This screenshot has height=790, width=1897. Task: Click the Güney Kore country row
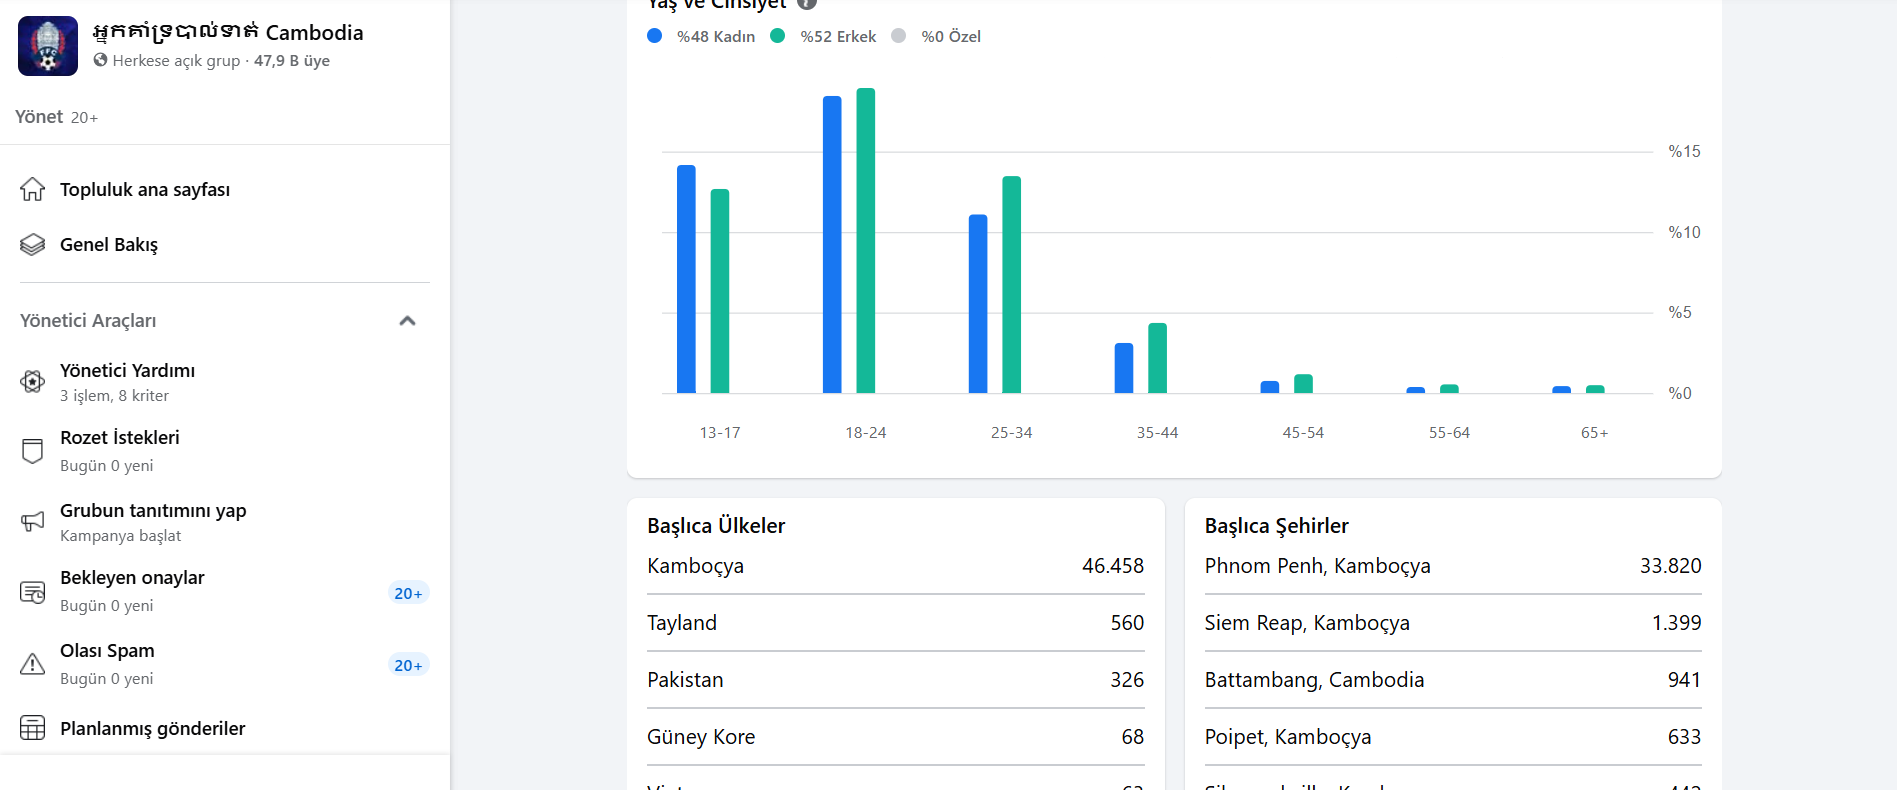coord(895,737)
